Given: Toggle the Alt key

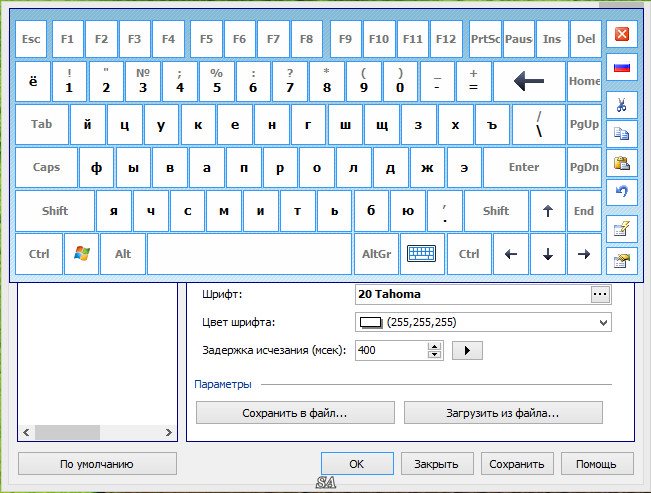Looking at the screenshot, I should (x=123, y=254).
